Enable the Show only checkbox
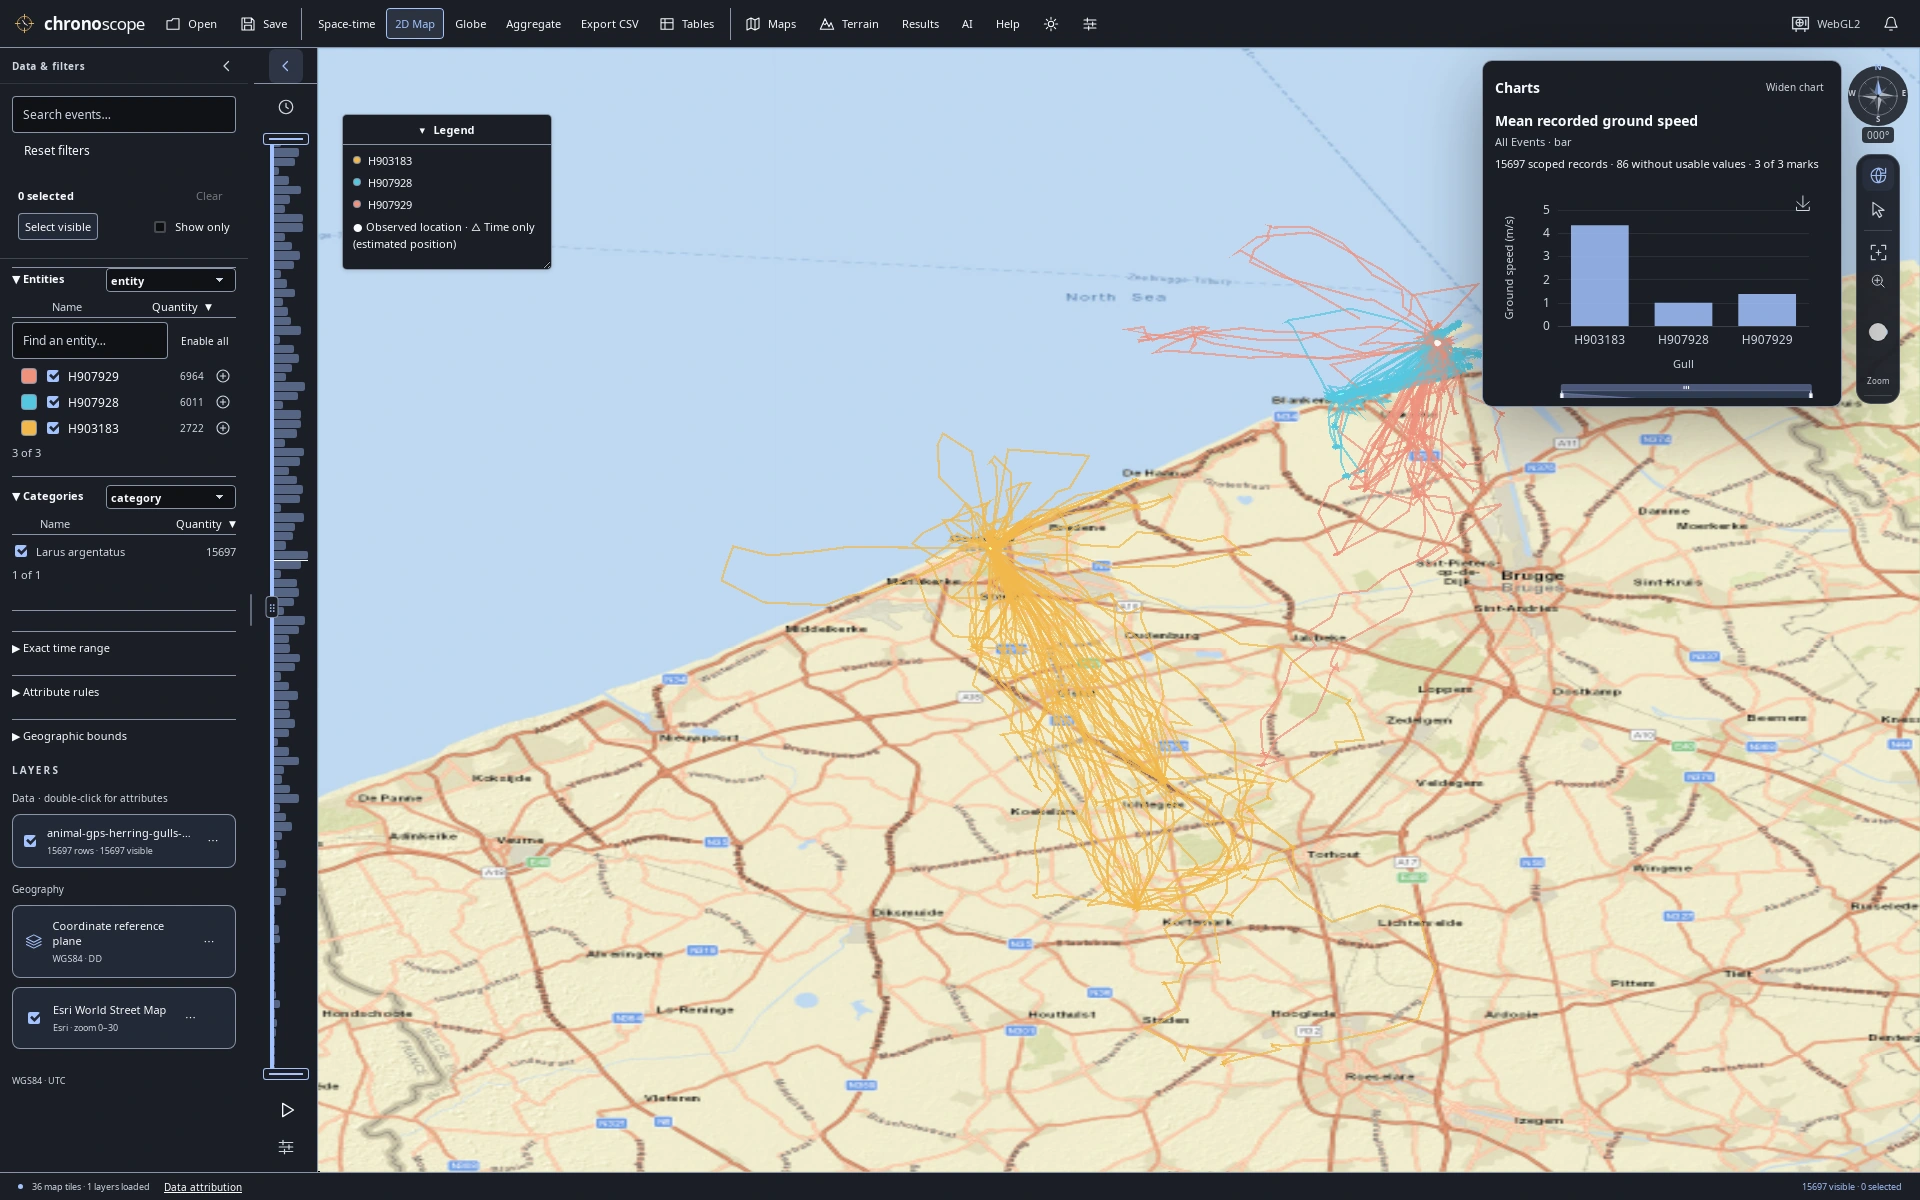 click(160, 227)
